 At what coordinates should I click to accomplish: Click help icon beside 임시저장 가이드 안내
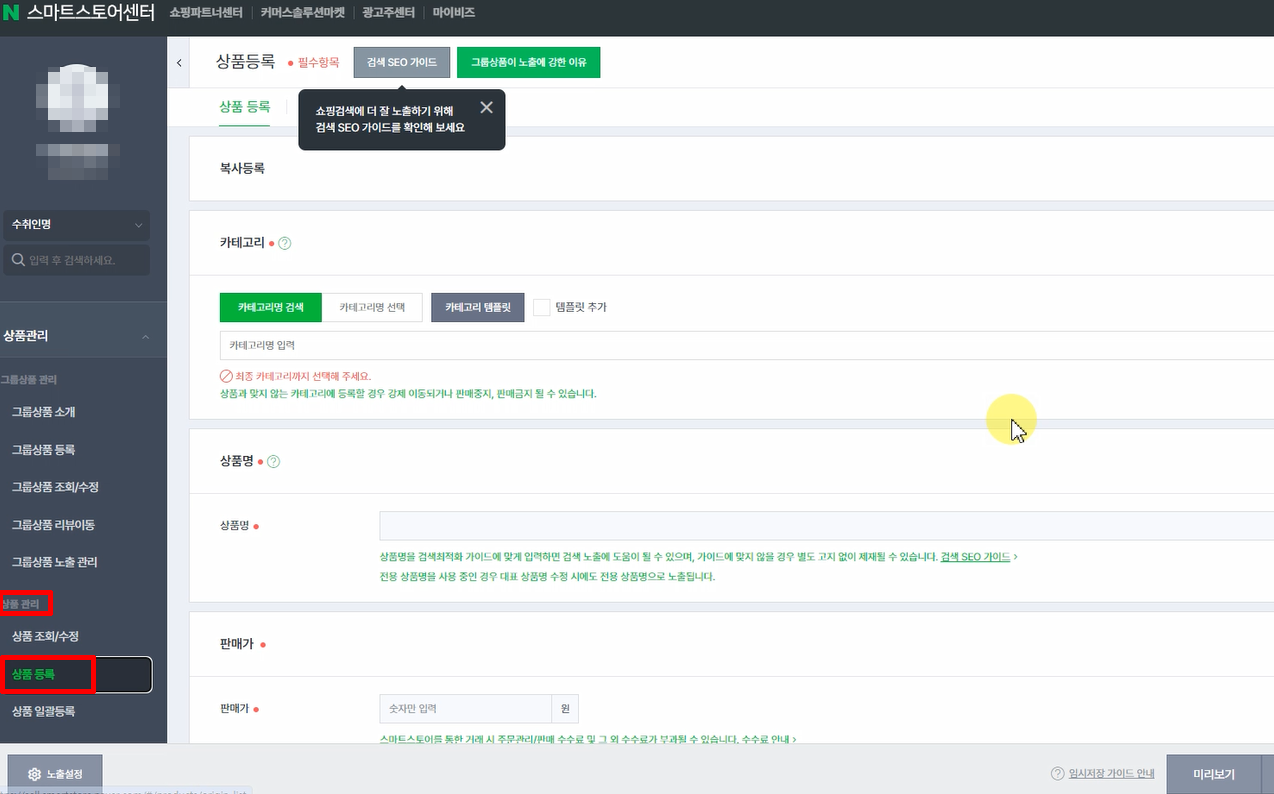(x=1058, y=774)
